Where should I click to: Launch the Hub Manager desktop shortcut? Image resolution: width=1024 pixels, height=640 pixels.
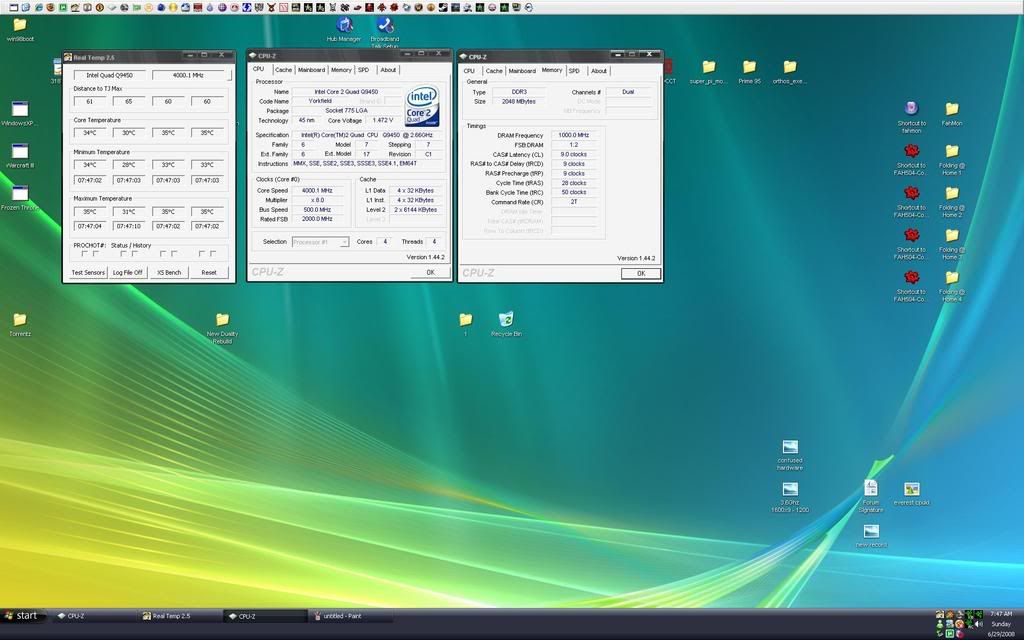[344, 29]
